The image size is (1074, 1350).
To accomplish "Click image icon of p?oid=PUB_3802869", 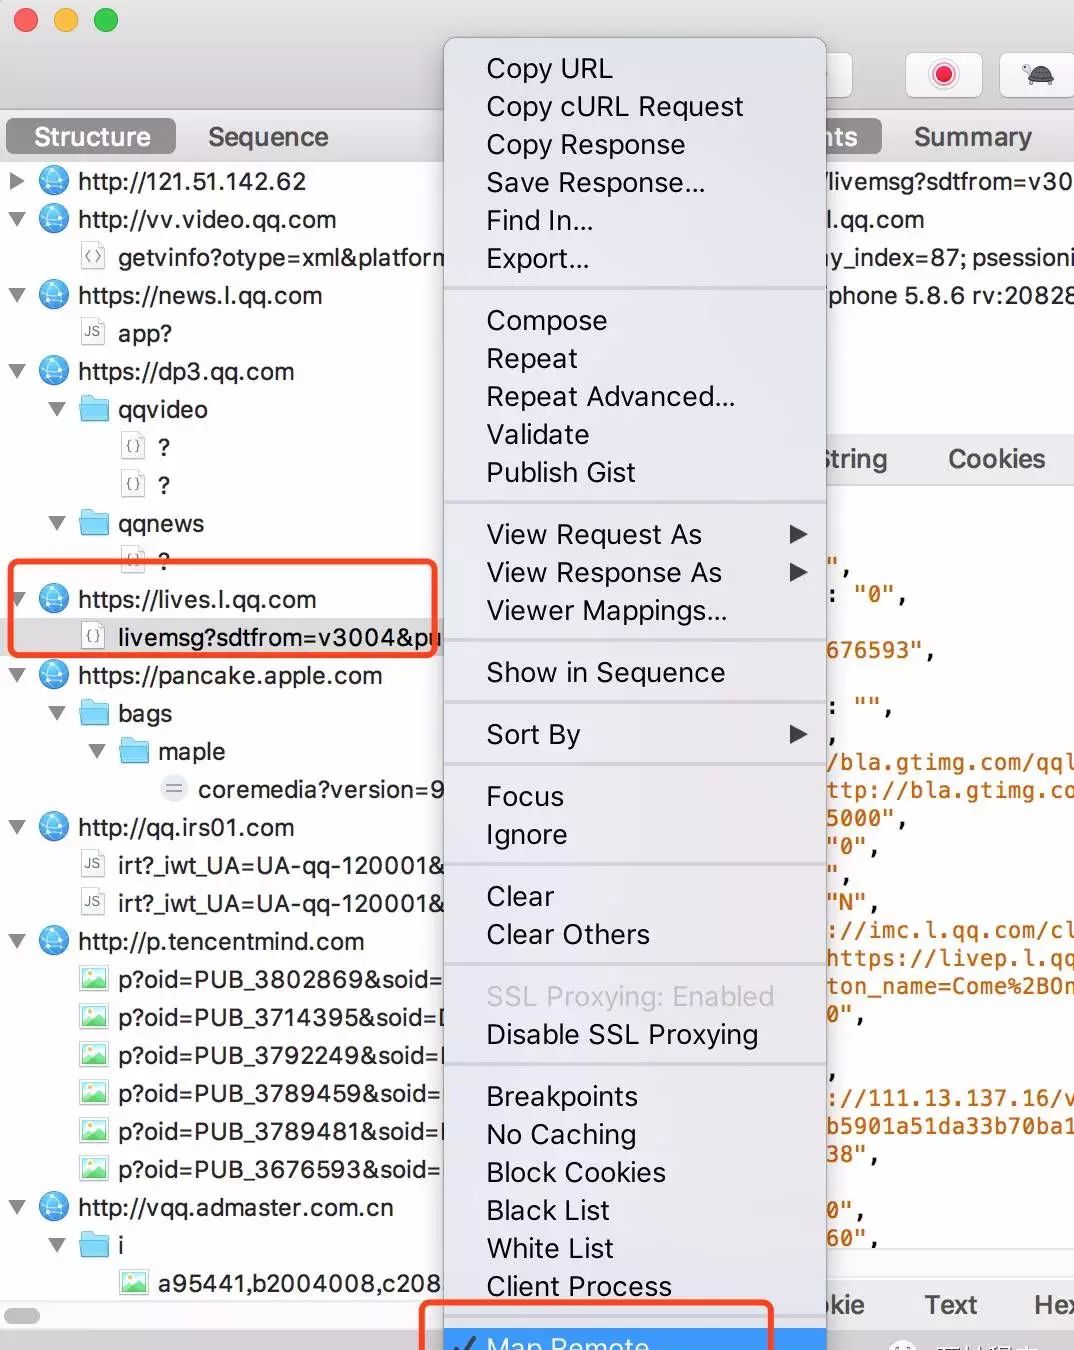I will [x=93, y=979].
